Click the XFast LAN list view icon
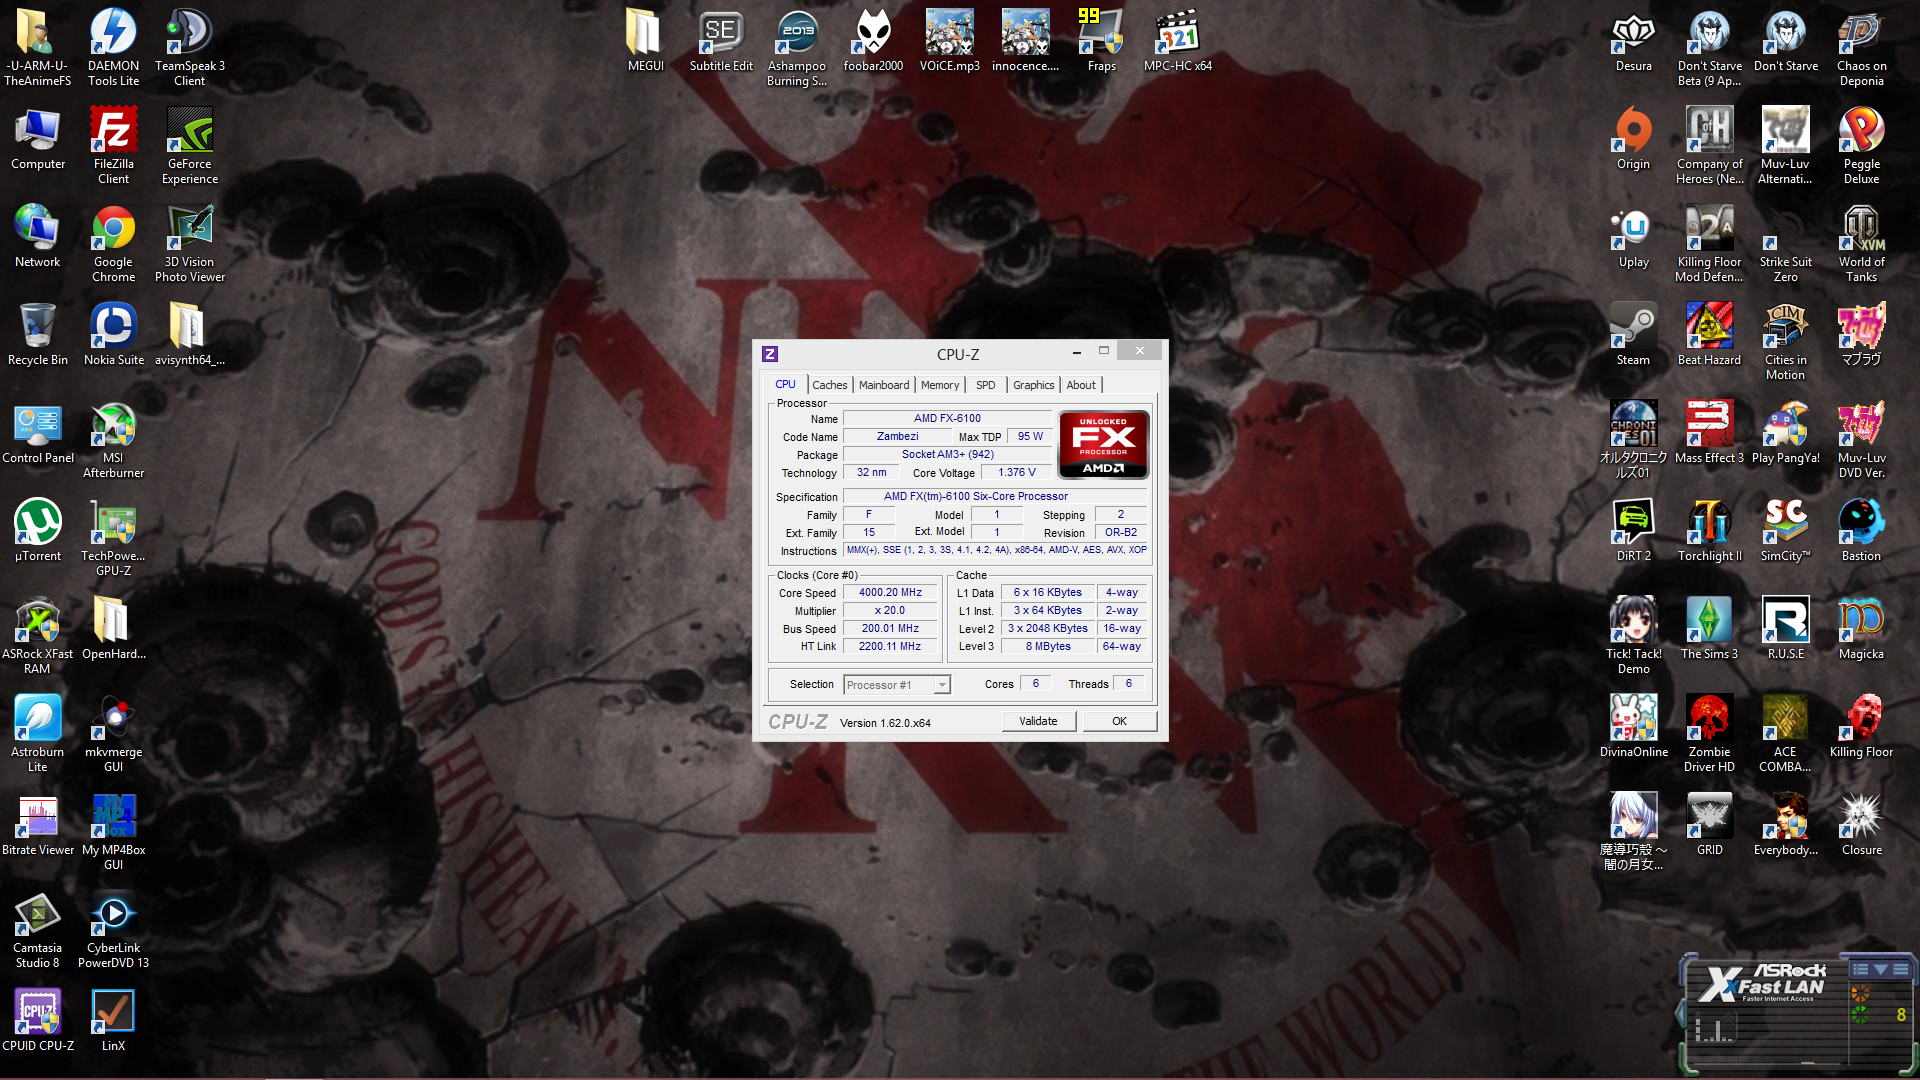This screenshot has height=1080, width=1920. (1860, 969)
